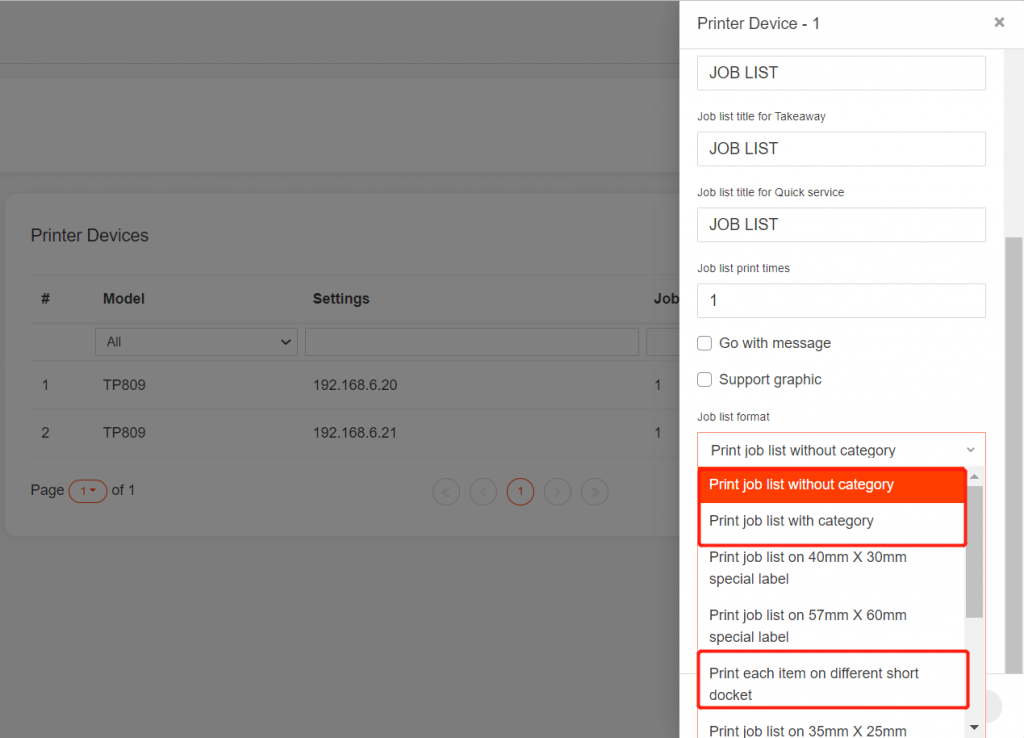1024x738 pixels.
Task: Go to last page pagination icon
Action: click(x=594, y=492)
